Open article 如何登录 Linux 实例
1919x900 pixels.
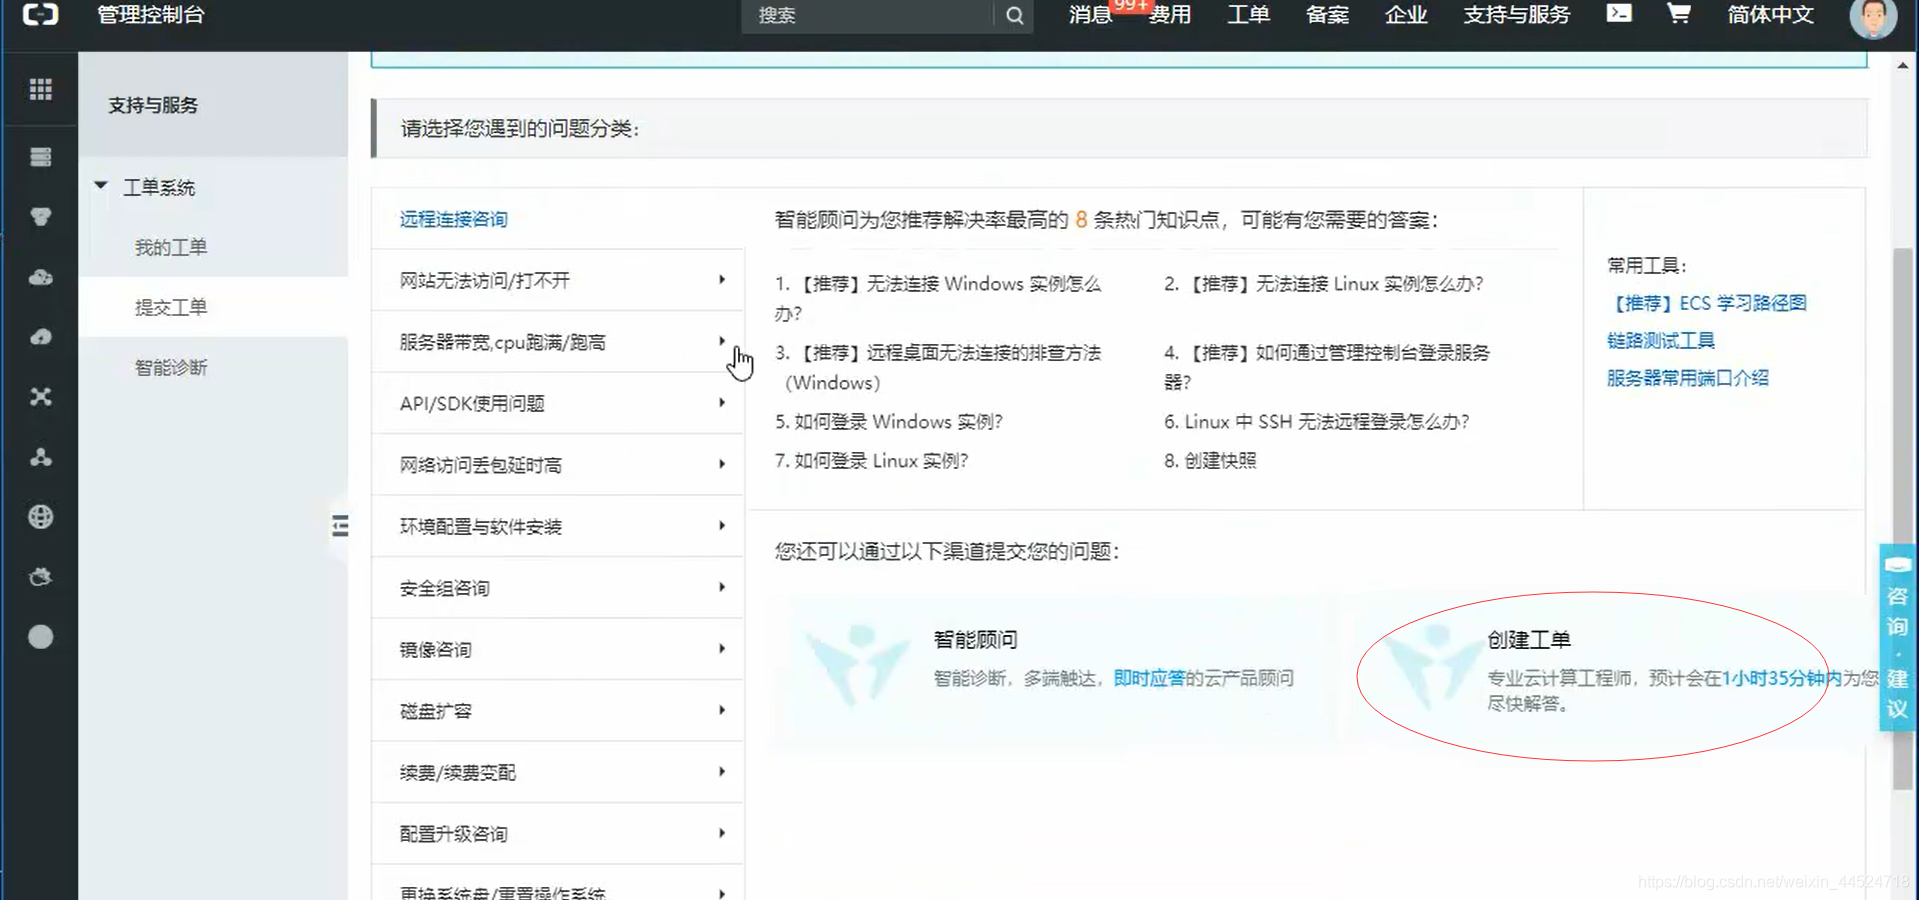point(871,461)
